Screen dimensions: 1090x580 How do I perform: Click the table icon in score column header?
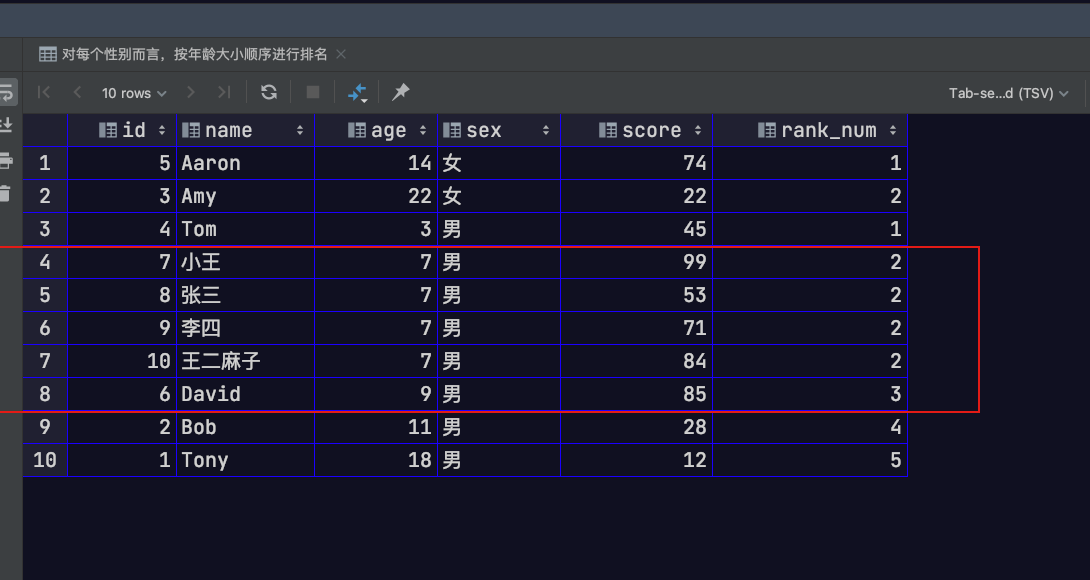608,130
